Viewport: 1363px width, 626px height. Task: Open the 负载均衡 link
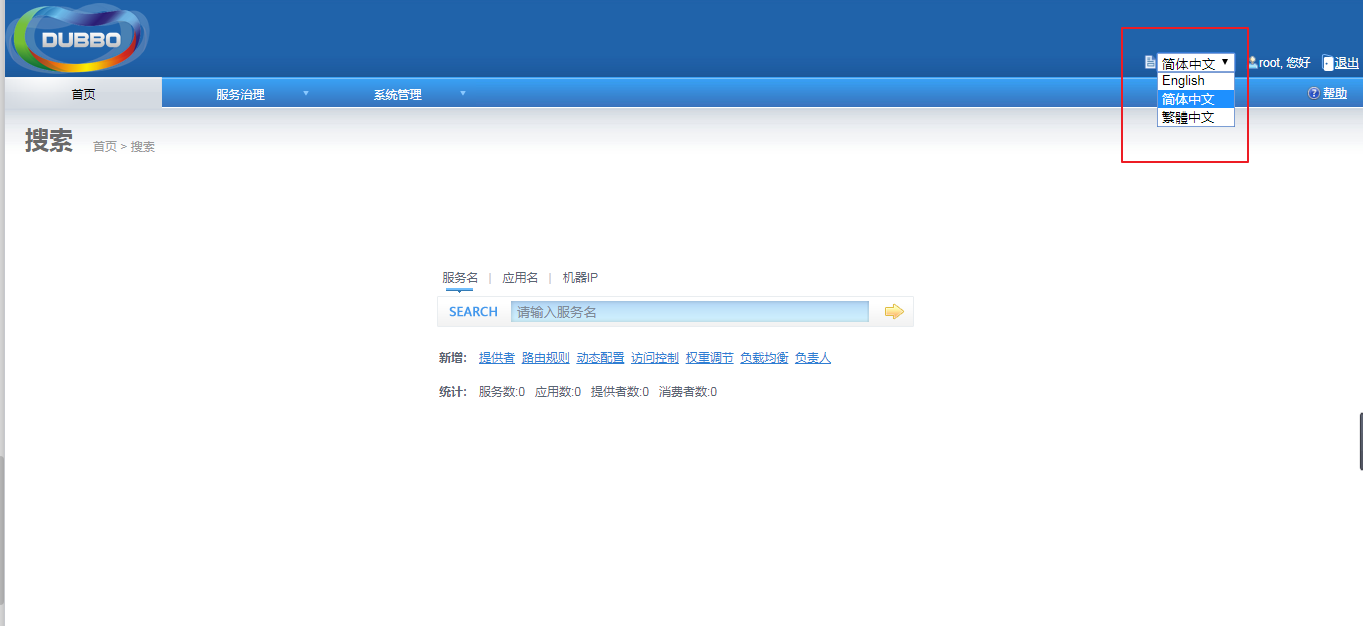[764, 356]
